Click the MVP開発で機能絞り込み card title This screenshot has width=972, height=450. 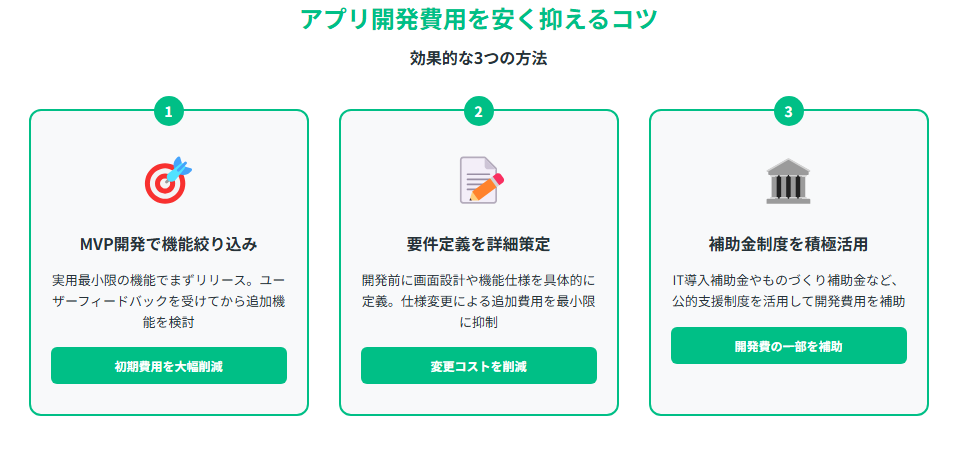click(x=169, y=244)
